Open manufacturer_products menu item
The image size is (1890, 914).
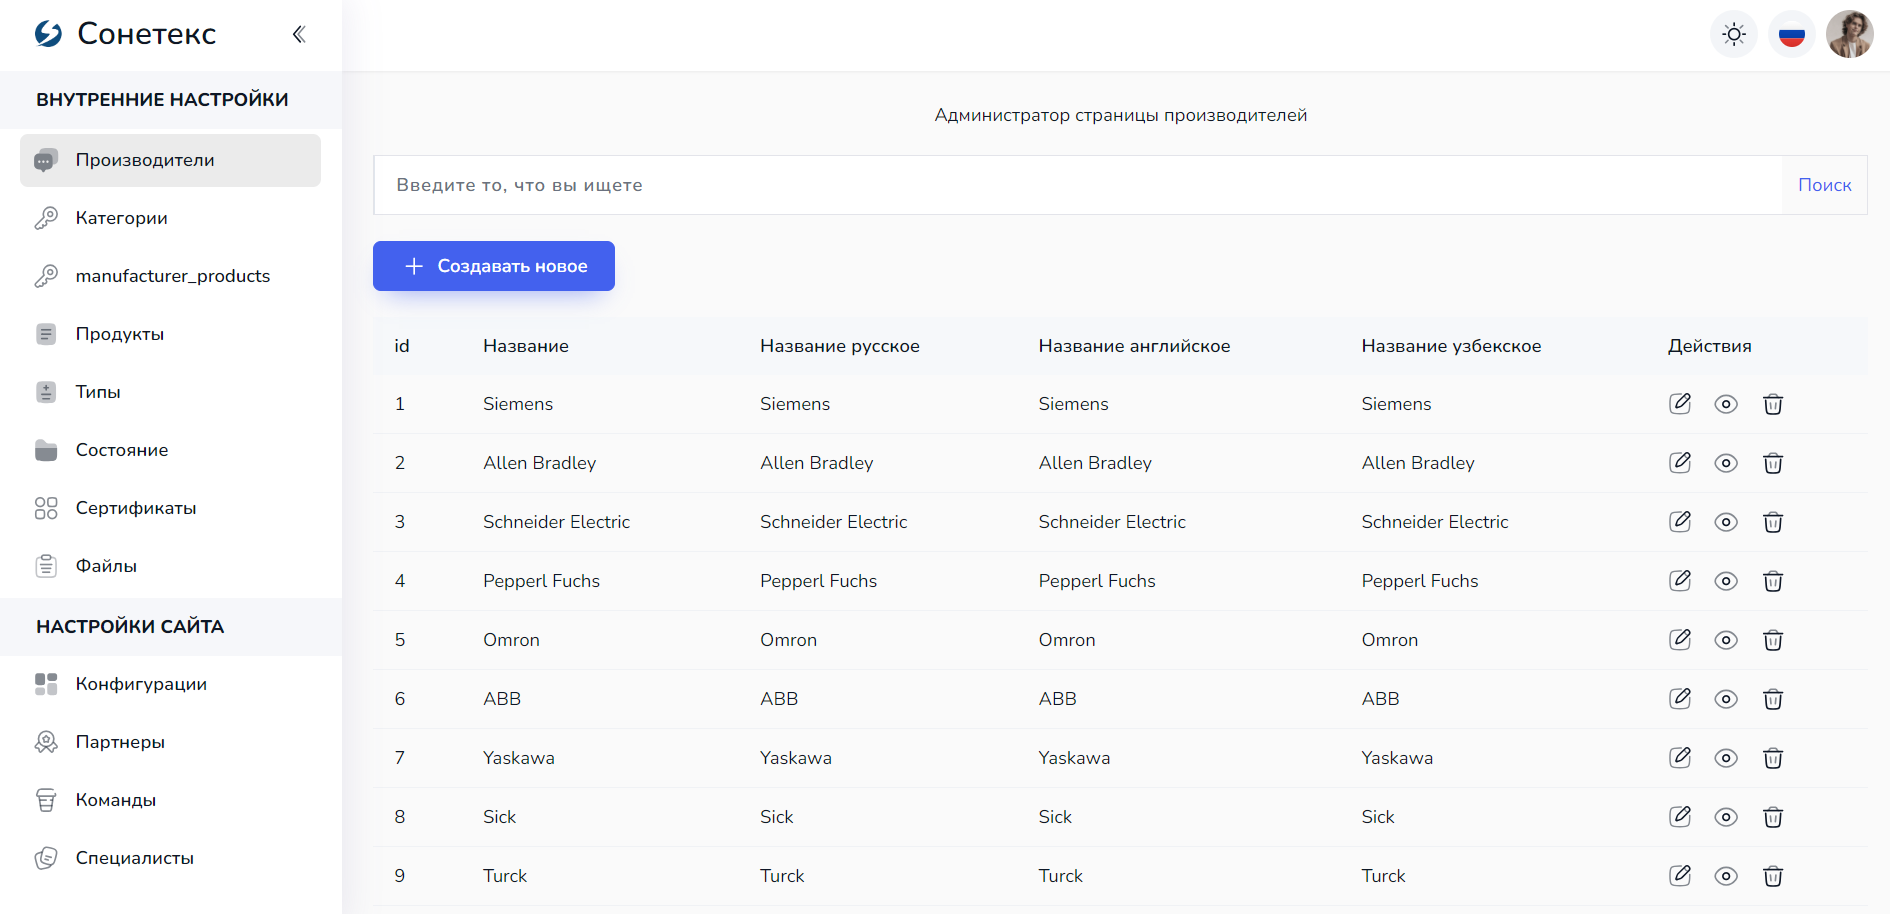point(170,276)
